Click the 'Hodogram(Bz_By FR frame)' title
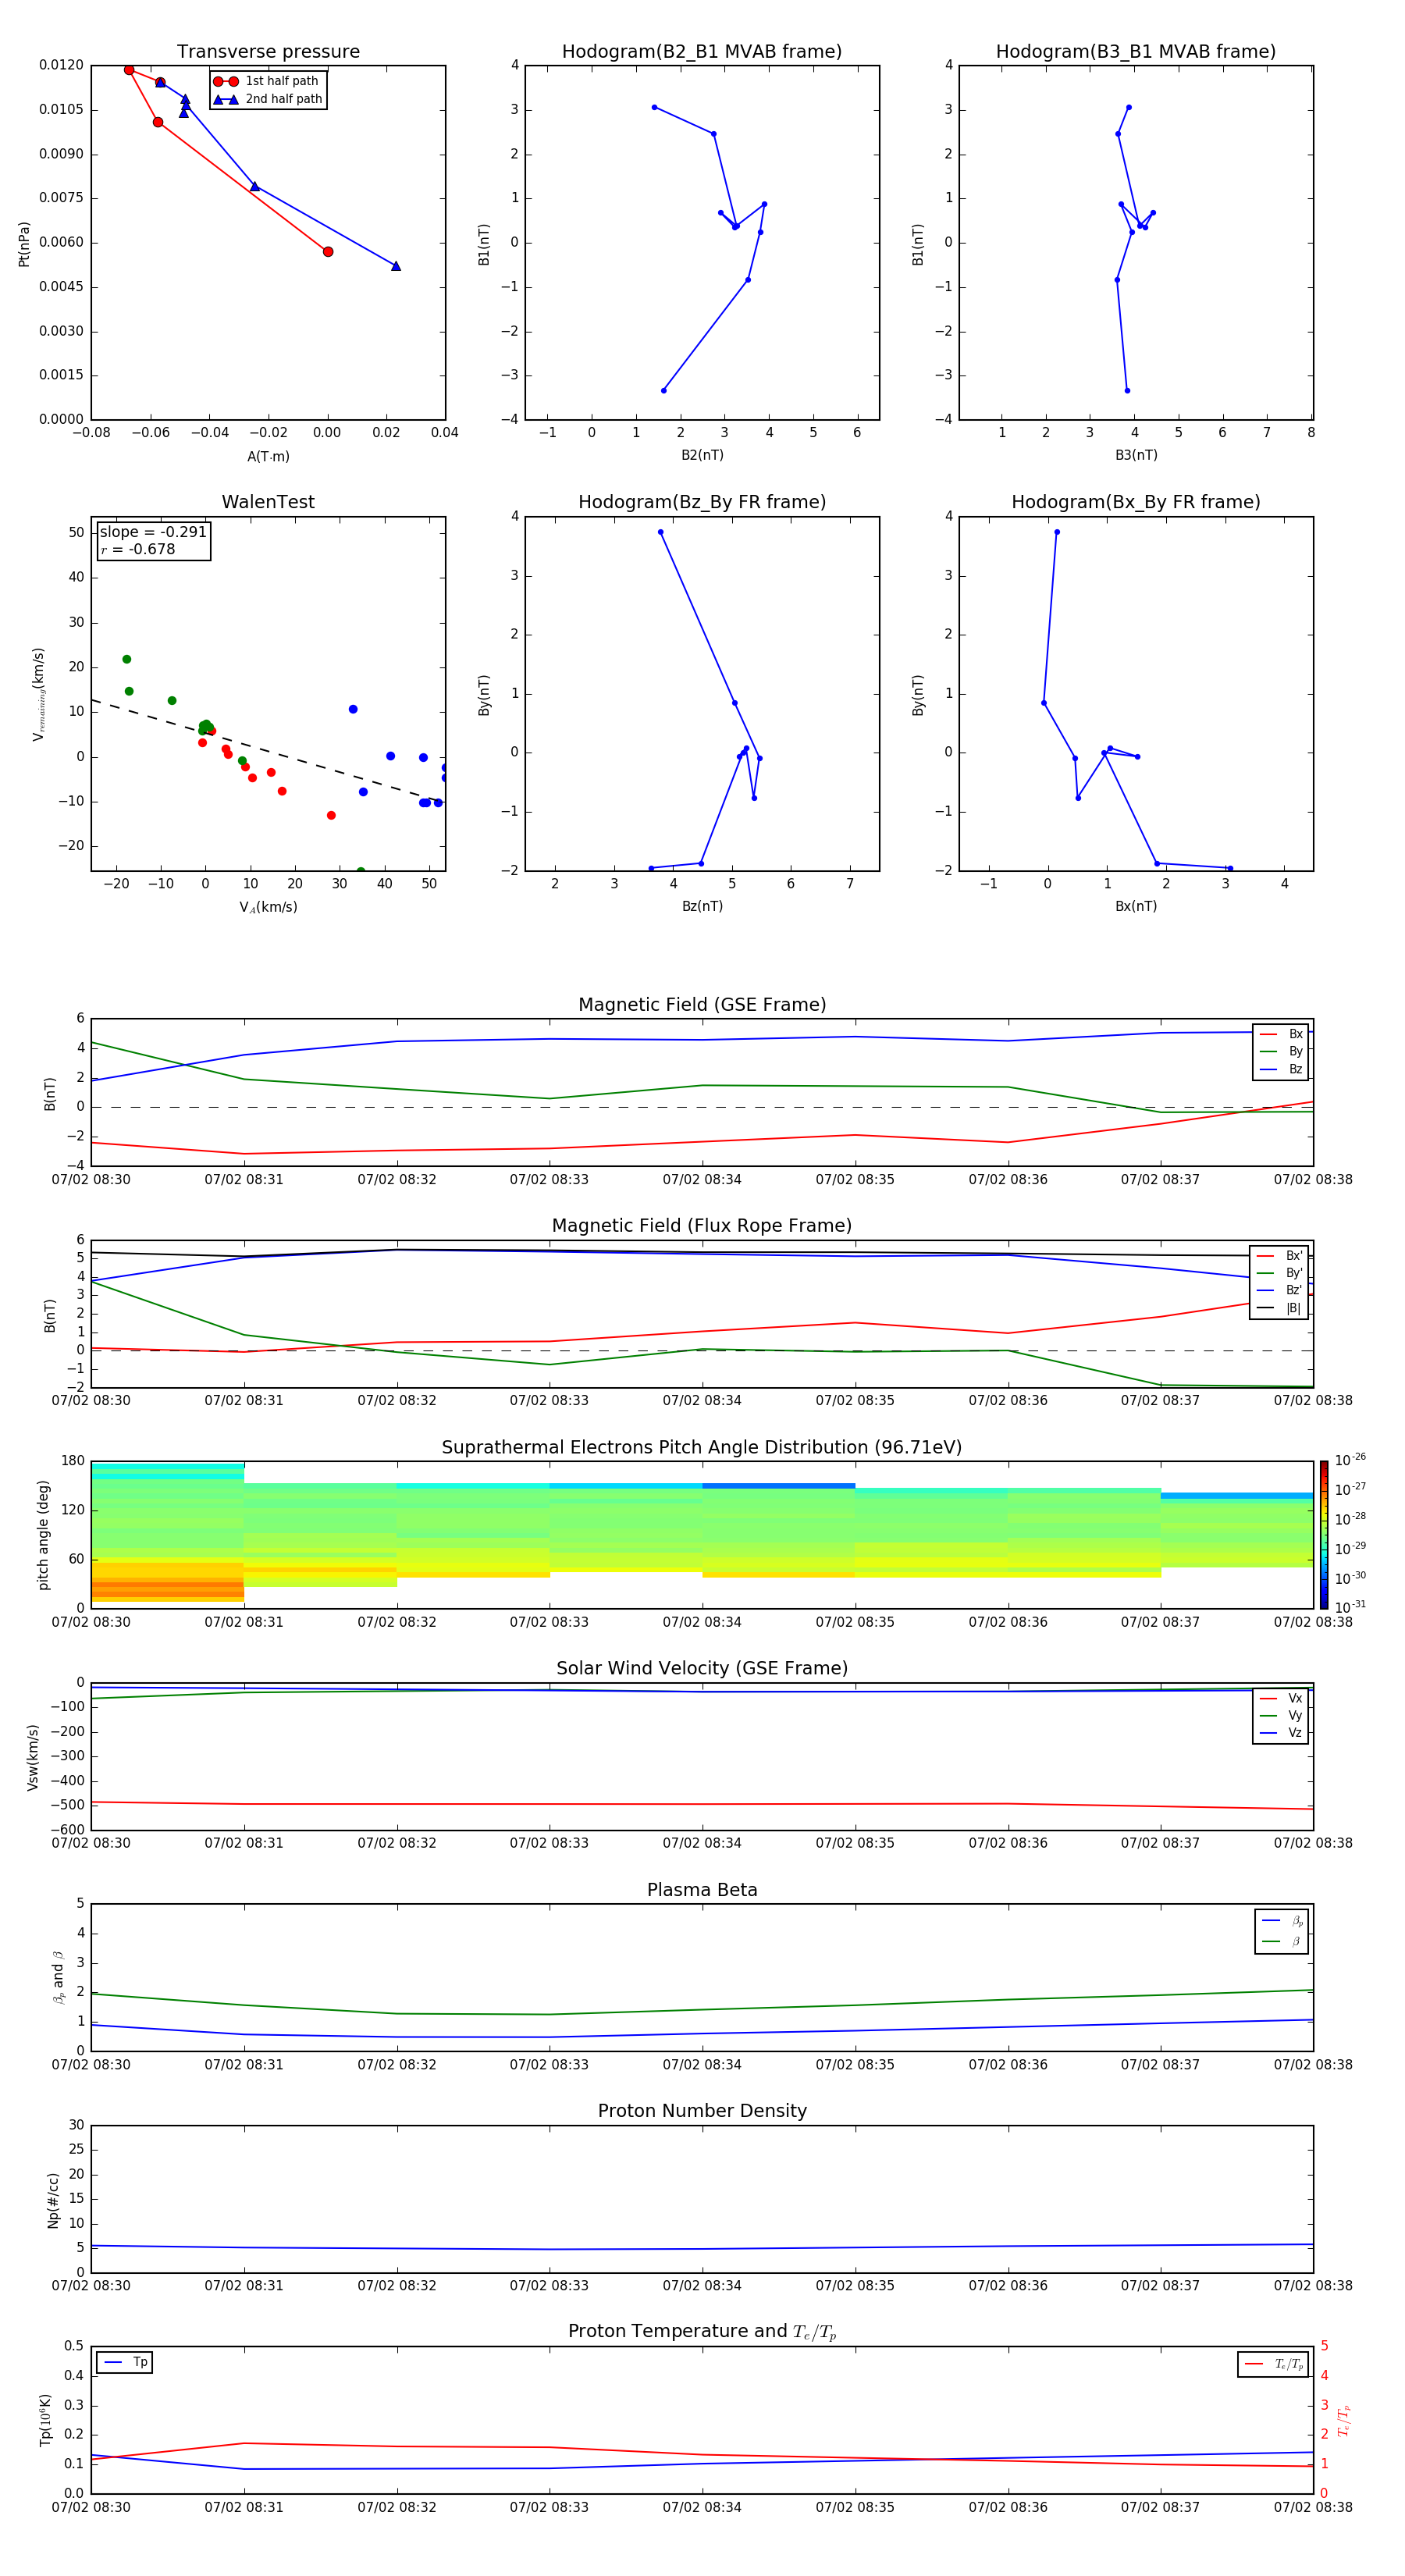The height and width of the screenshot is (2576, 1405). (x=702, y=502)
